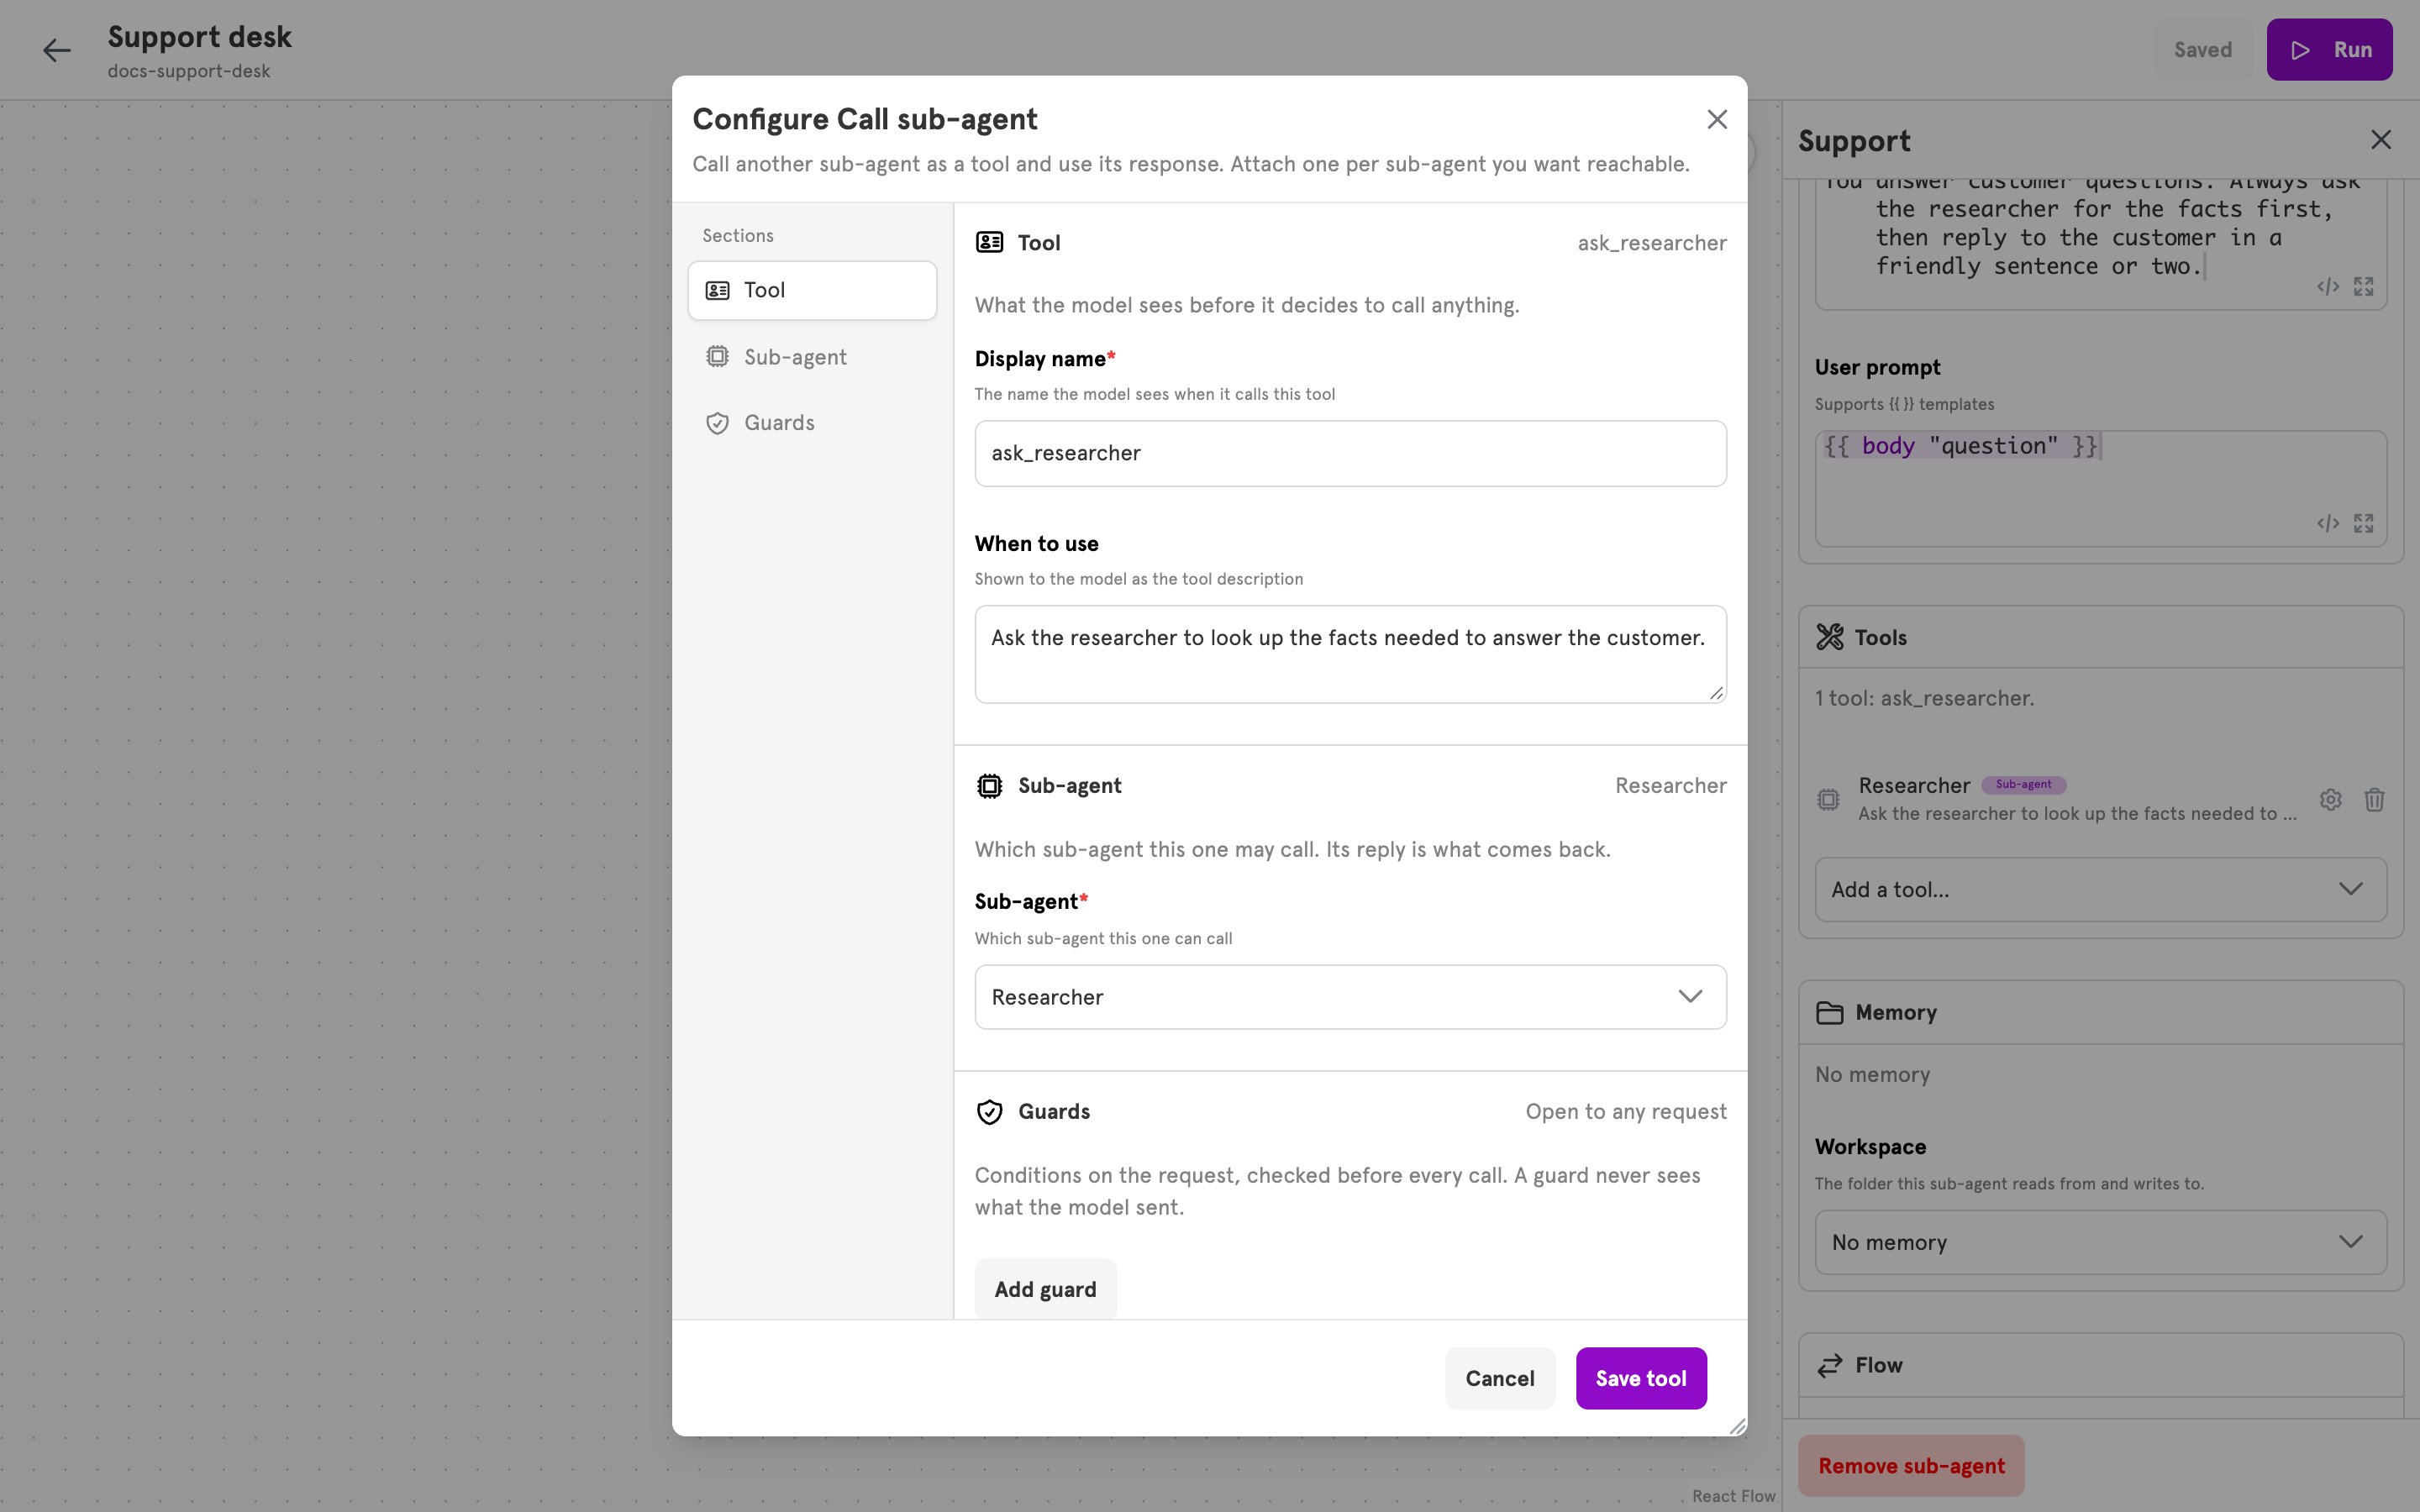
Task: Click the 1 tool: ask_researcher text
Action: point(1924,698)
